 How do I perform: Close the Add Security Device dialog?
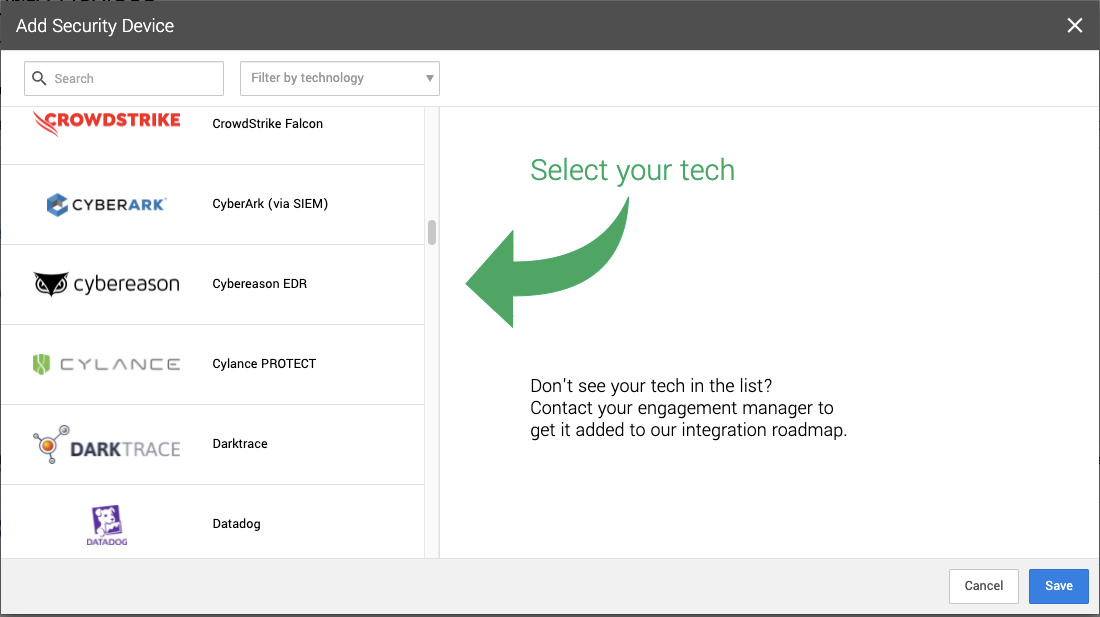coord(1075,26)
